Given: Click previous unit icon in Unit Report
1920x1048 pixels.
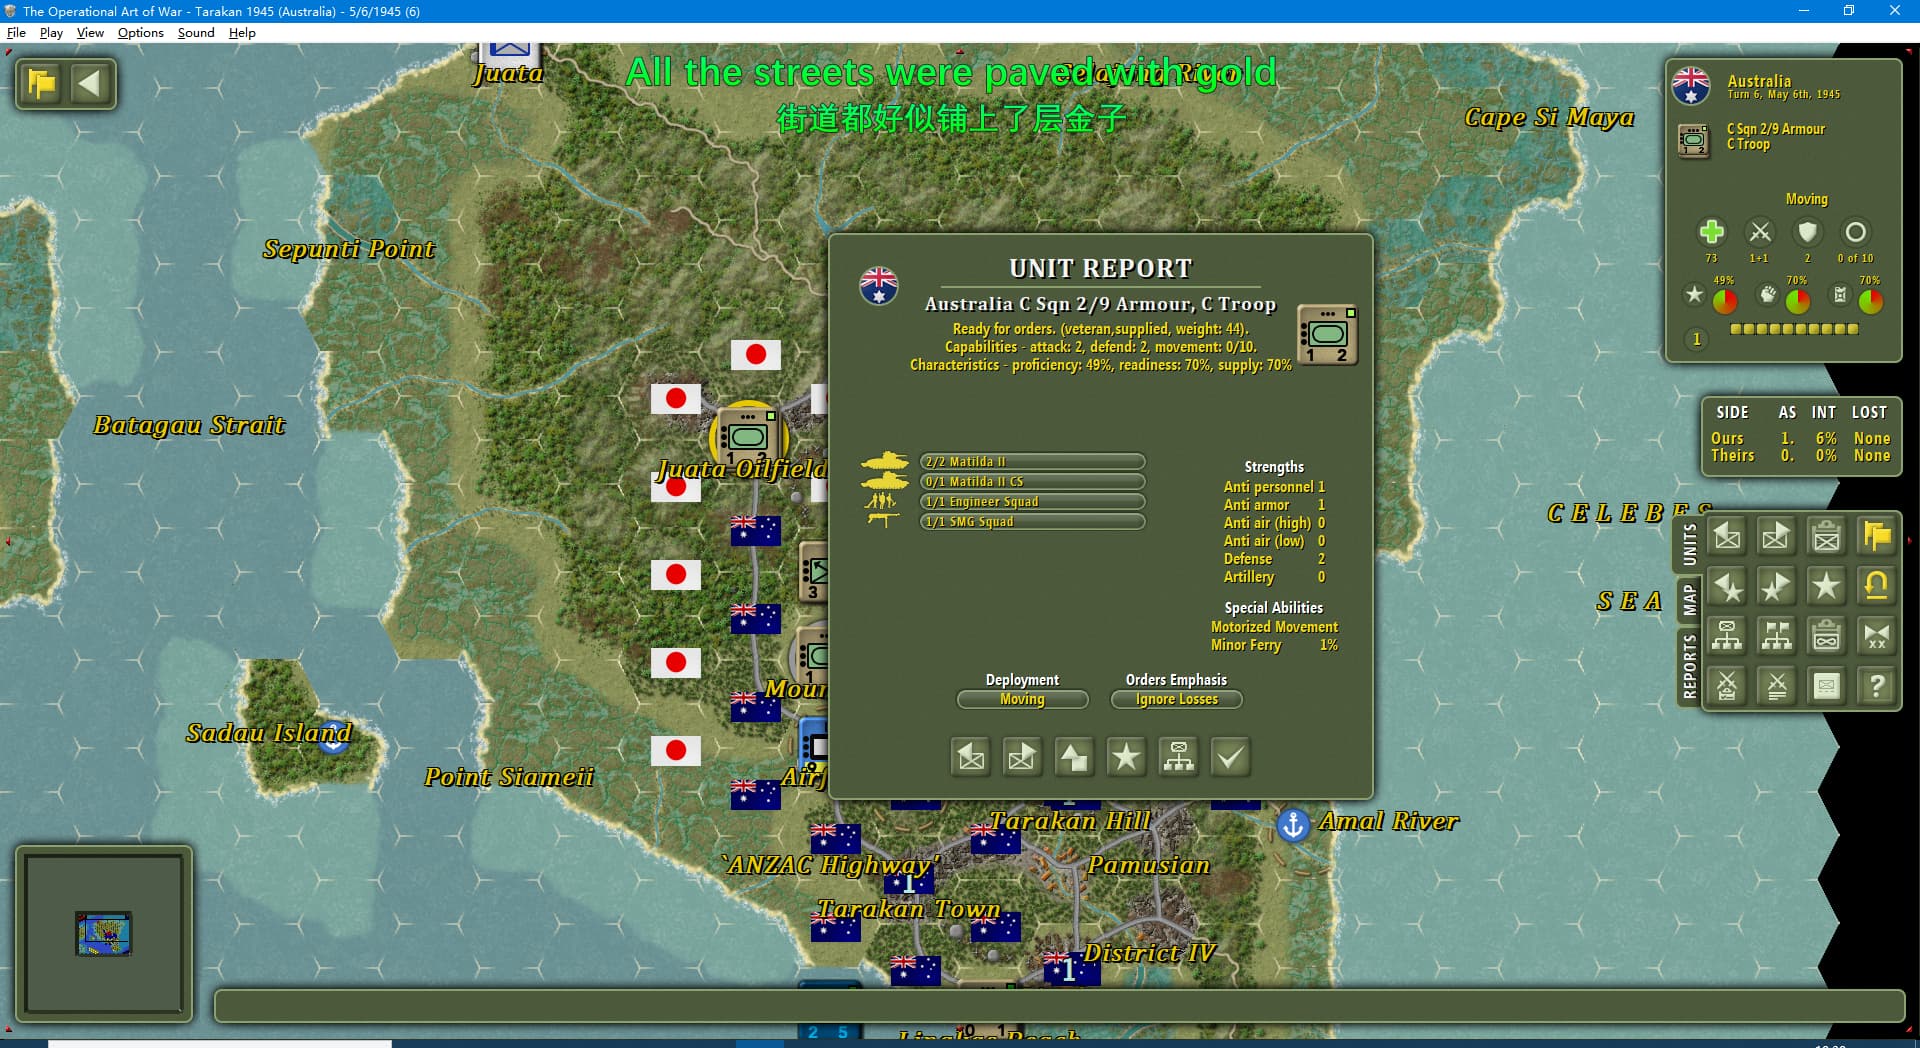Looking at the screenshot, I should point(970,757).
